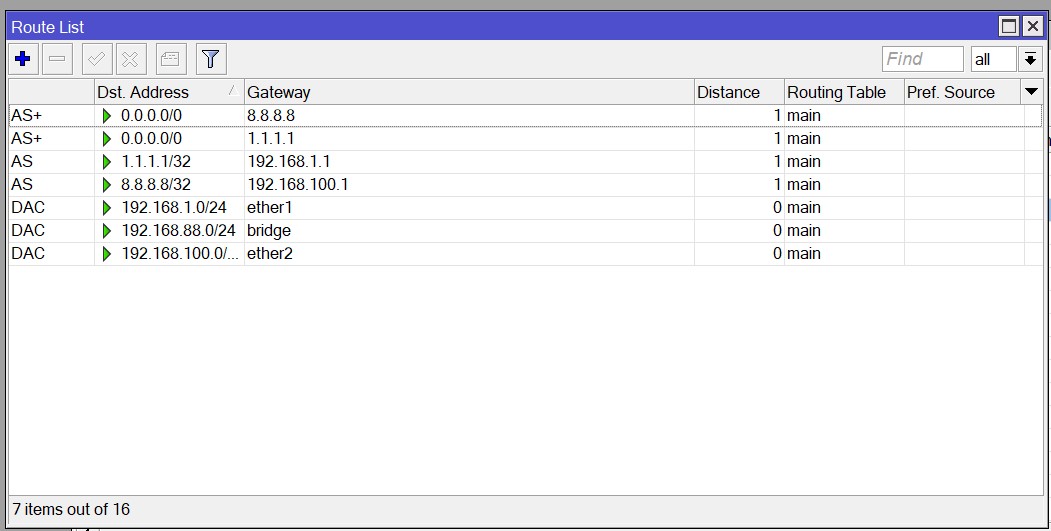Click in the Find search field
Viewport: 1051px width, 531px height.
tap(922, 59)
